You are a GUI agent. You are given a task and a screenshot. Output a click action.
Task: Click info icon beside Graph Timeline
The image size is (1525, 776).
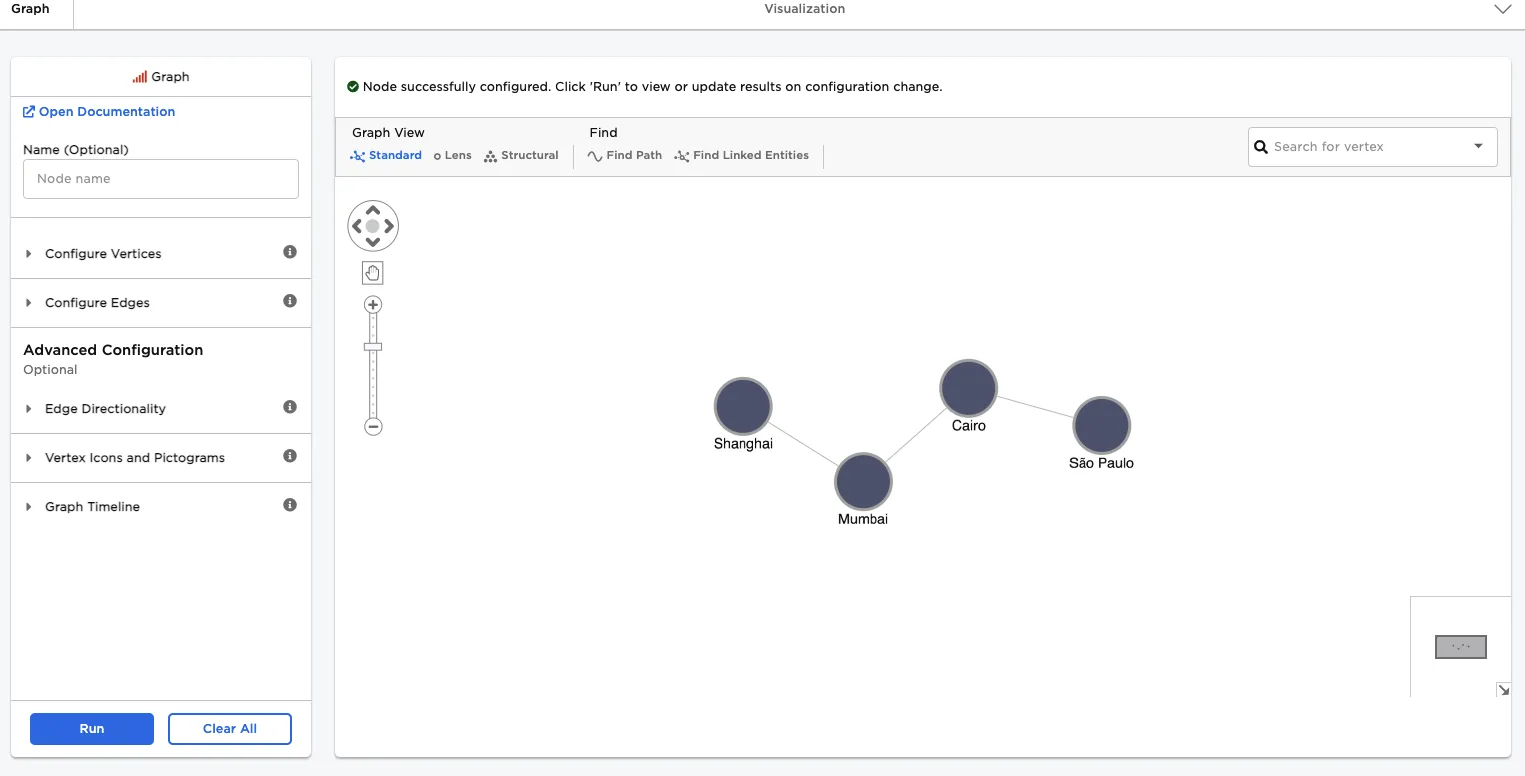[290, 505]
